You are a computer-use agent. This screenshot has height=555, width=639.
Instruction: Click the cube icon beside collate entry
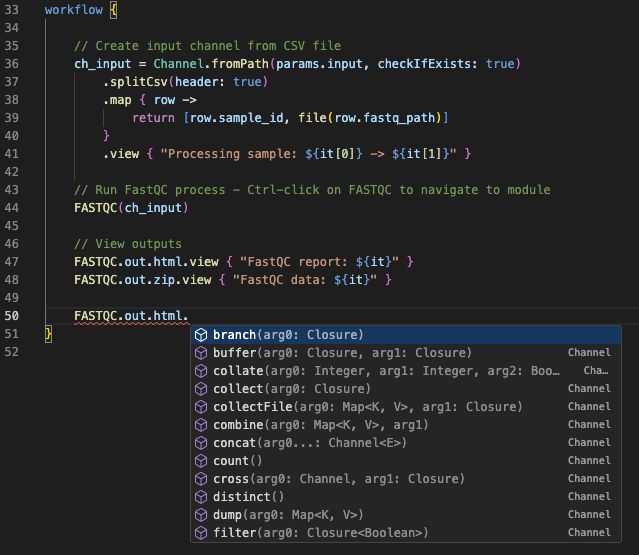pyautogui.click(x=201, y=371)
